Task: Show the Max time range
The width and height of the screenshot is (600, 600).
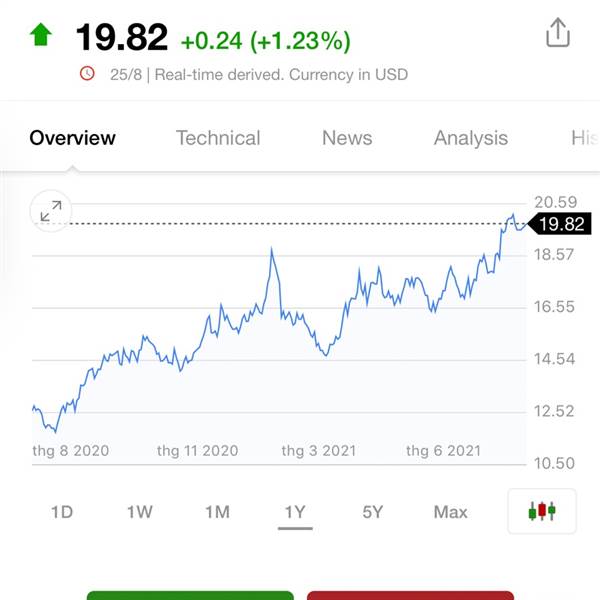Action: 450,512
